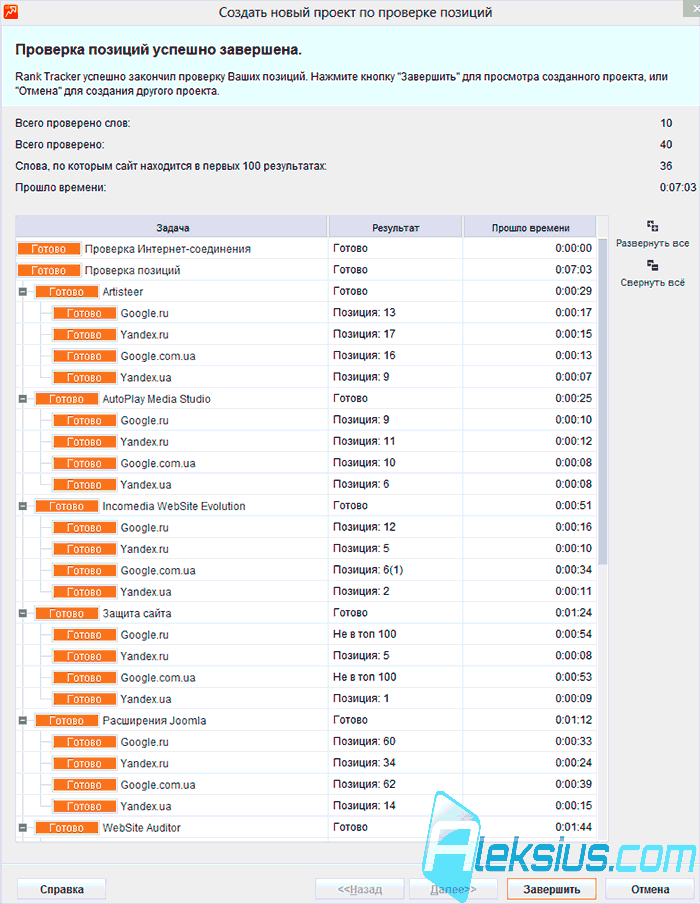The image size is (700, 904).
Task: Click the vertical scrollbar thumb of task list
Action: click(x=603, y=401)
